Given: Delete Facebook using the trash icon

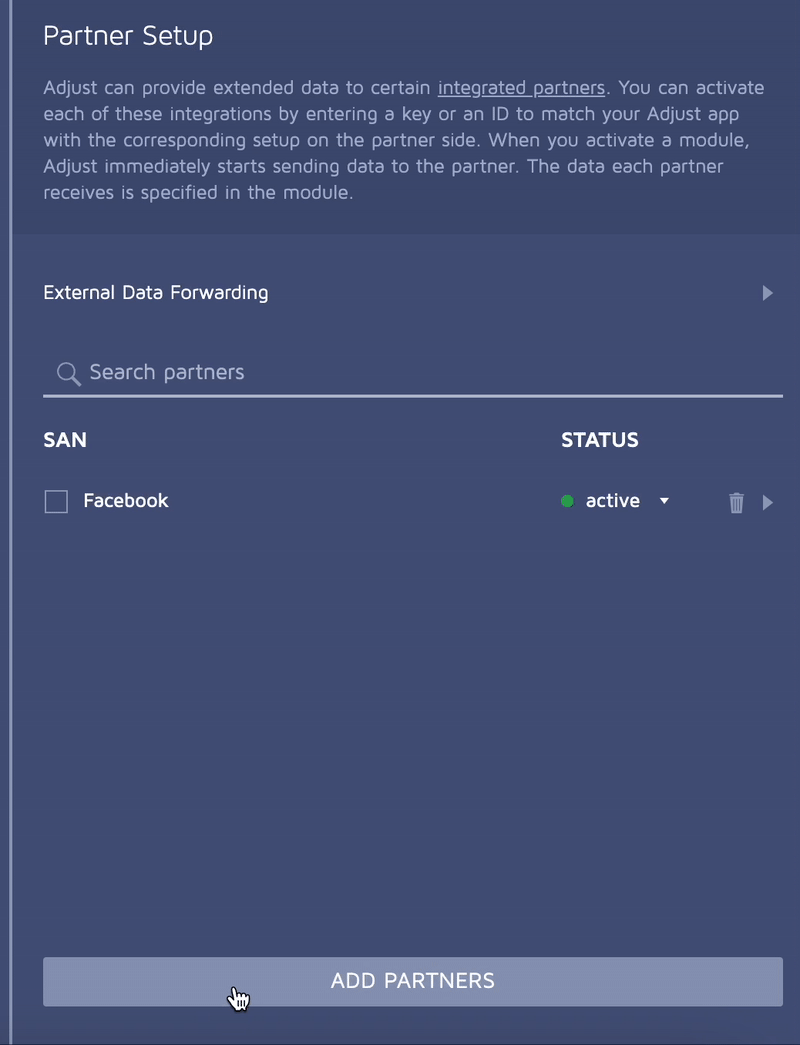Looking at the screenshot, I should point(737,503).
